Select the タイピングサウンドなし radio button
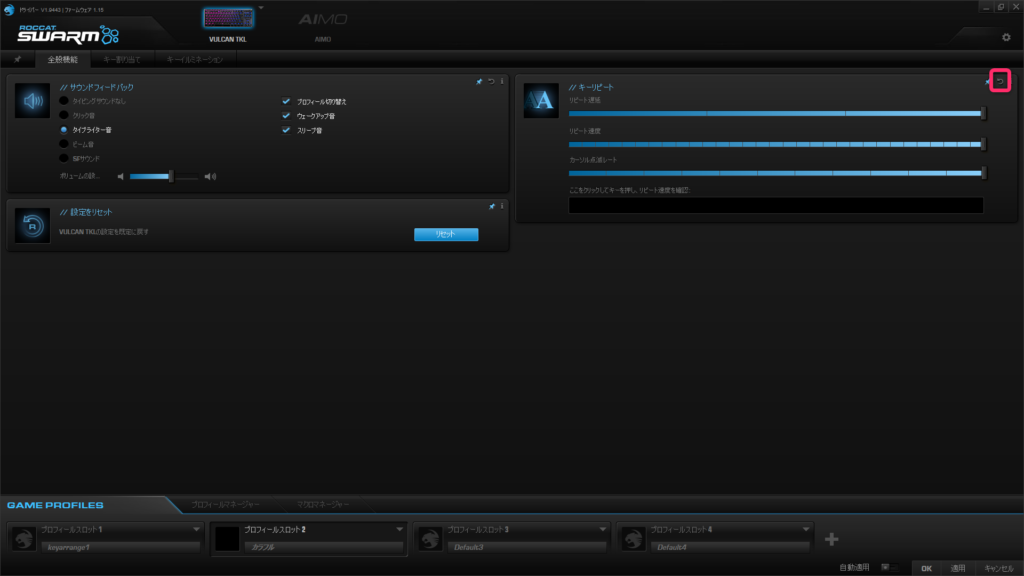Image resolution: width=1024 pixels, height=576 pixels. click(x=63, y=101)
